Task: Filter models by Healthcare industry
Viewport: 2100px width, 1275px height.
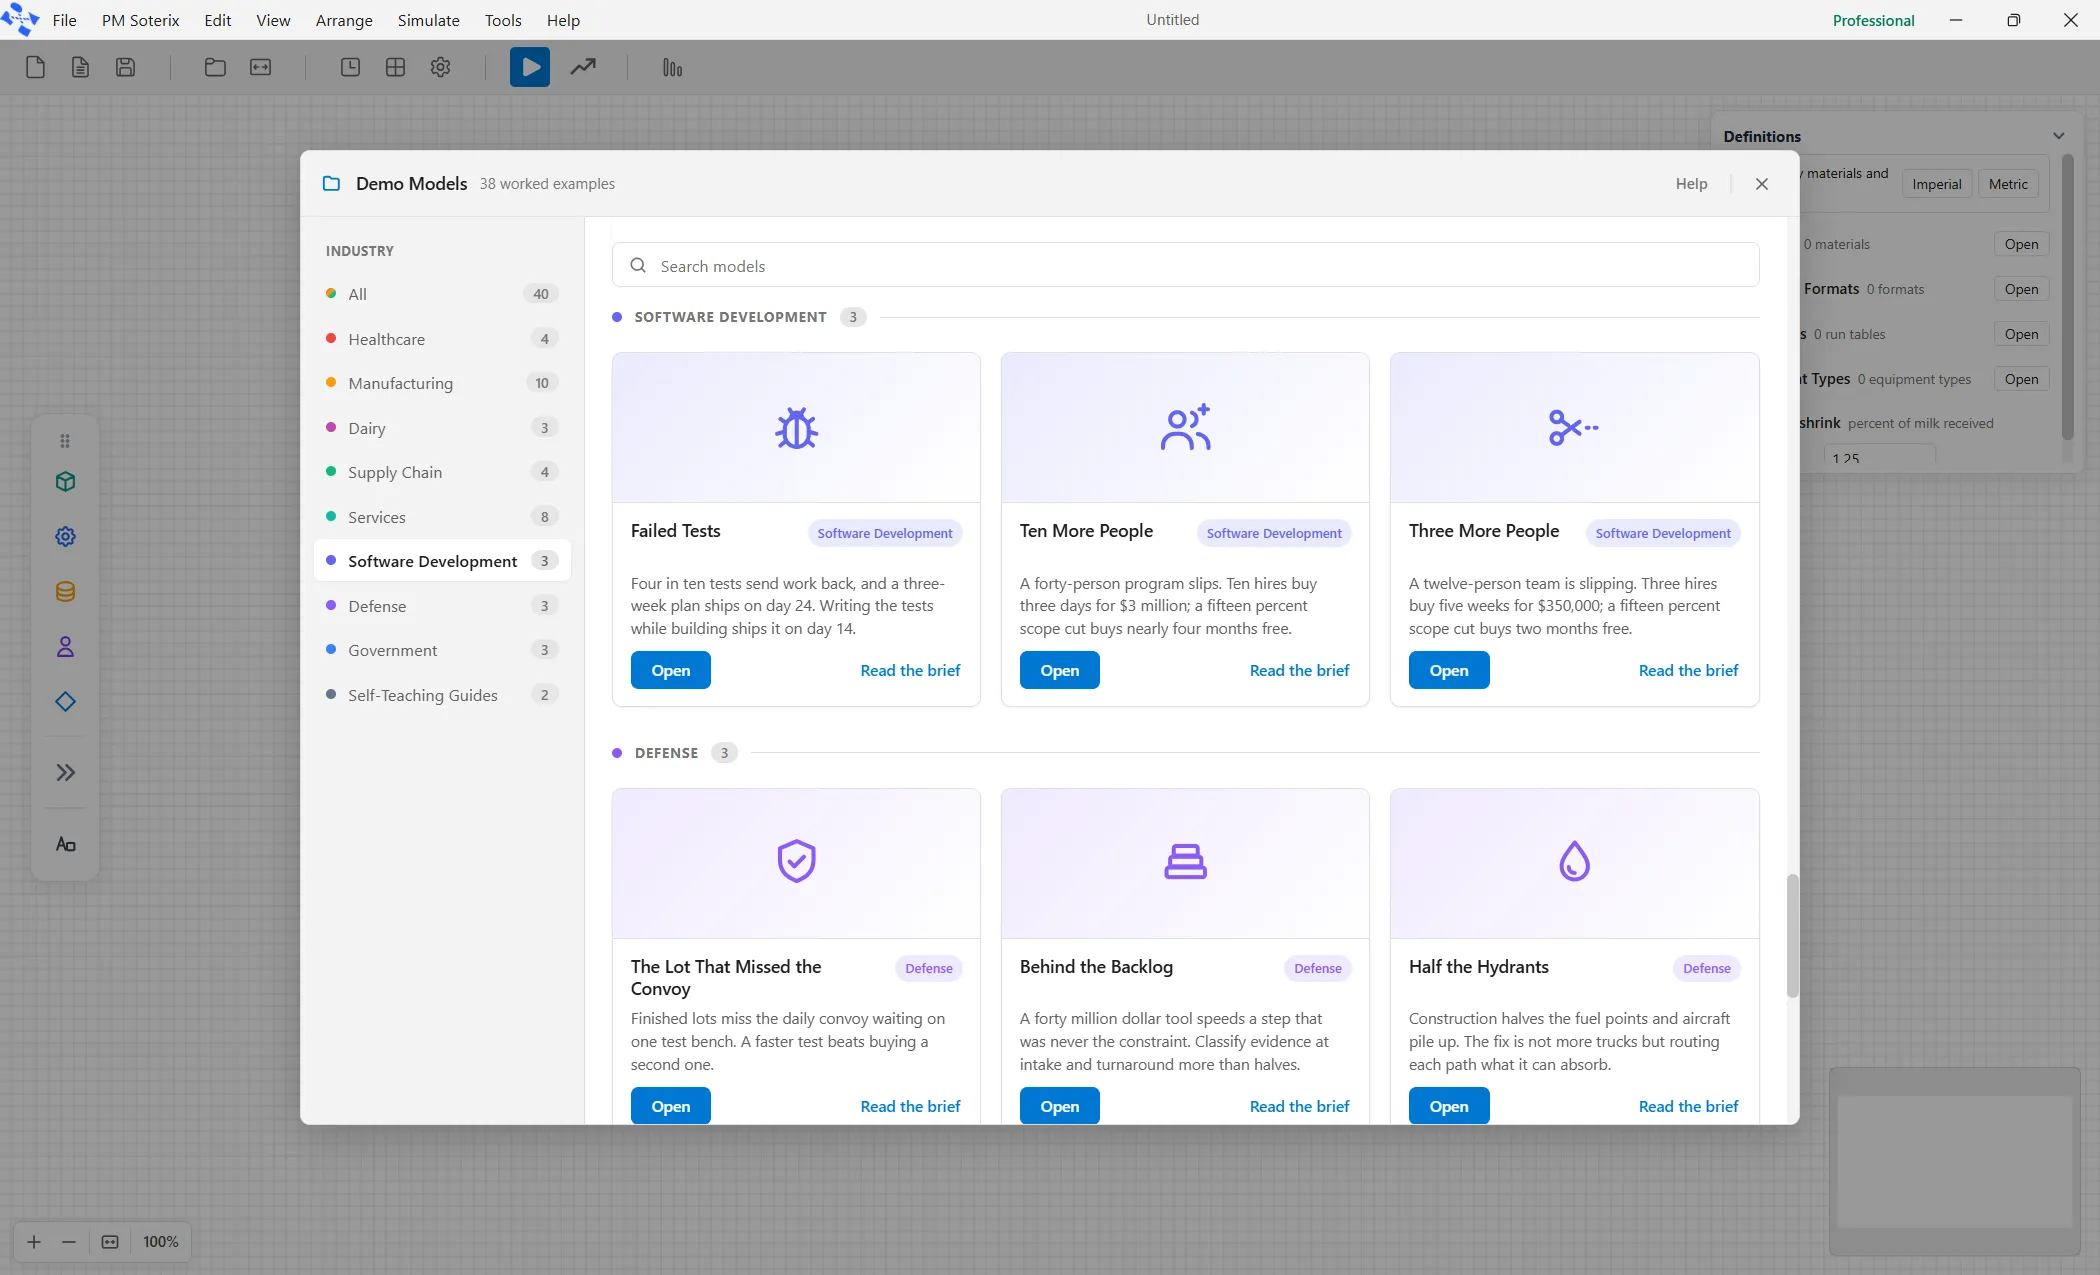Action: 442,339
